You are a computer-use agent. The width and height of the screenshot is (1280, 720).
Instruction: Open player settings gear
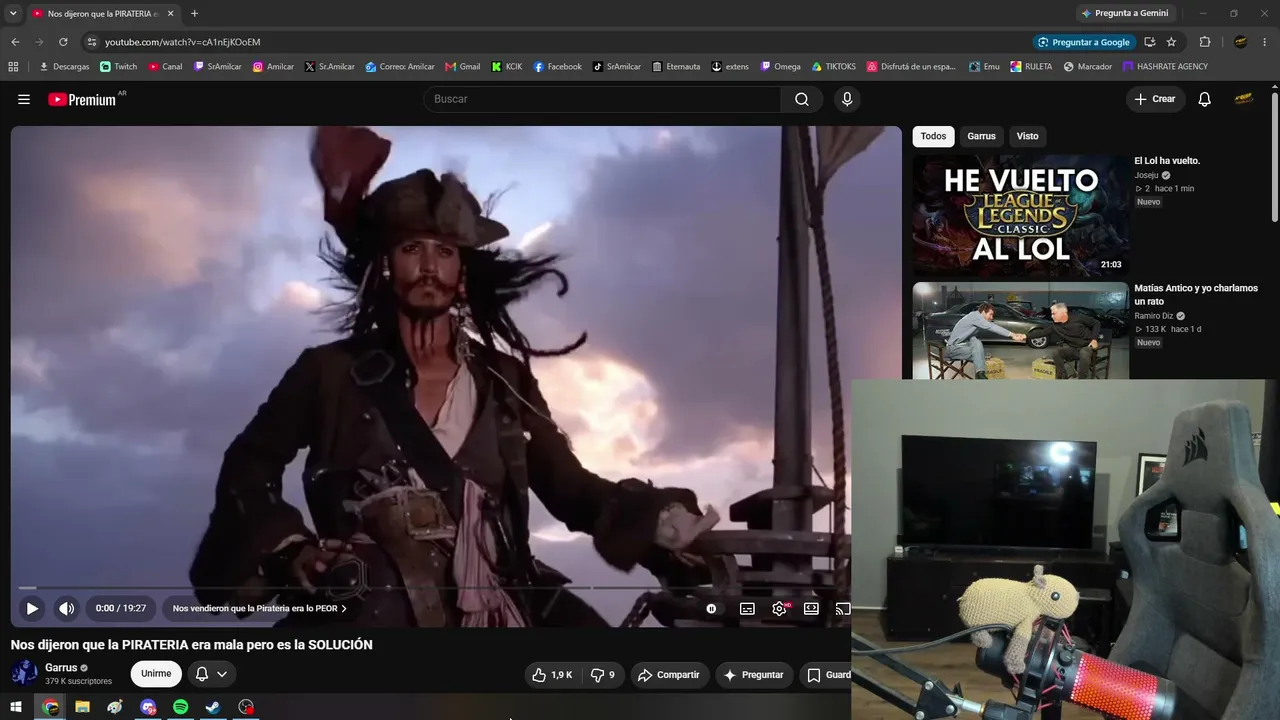(x=779, y=608)
